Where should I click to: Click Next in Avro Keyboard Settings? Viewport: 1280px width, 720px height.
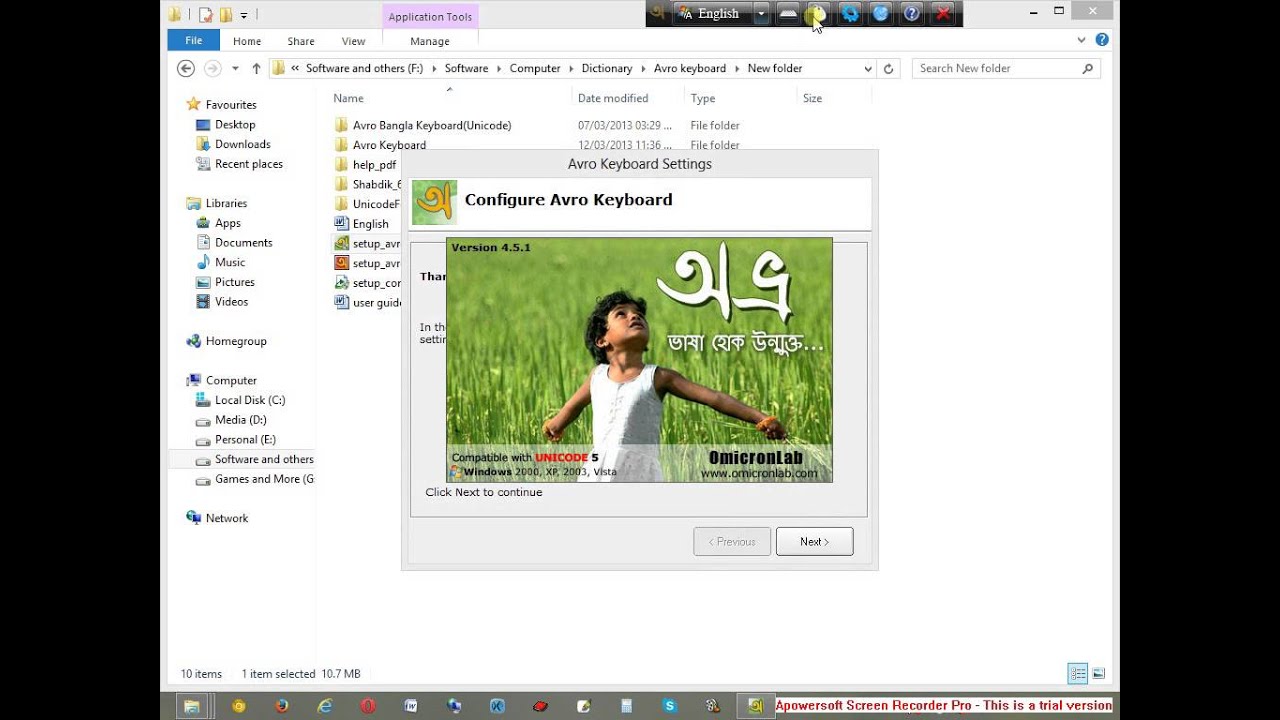click(814, 542)
